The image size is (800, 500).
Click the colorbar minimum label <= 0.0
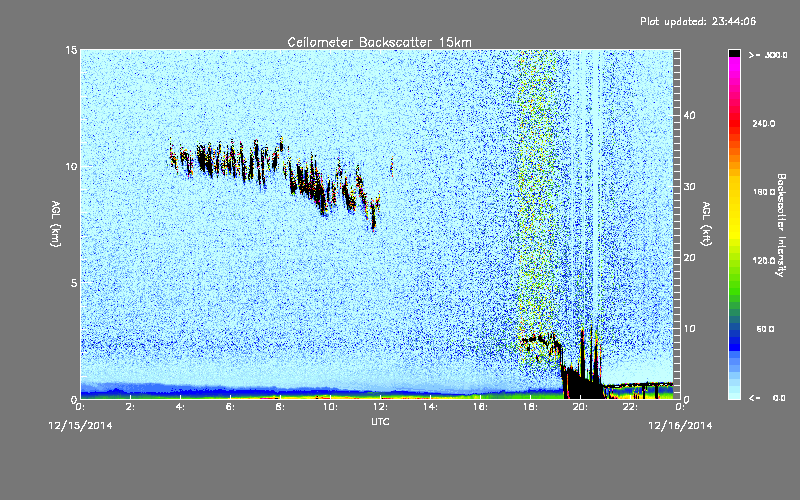767,398
